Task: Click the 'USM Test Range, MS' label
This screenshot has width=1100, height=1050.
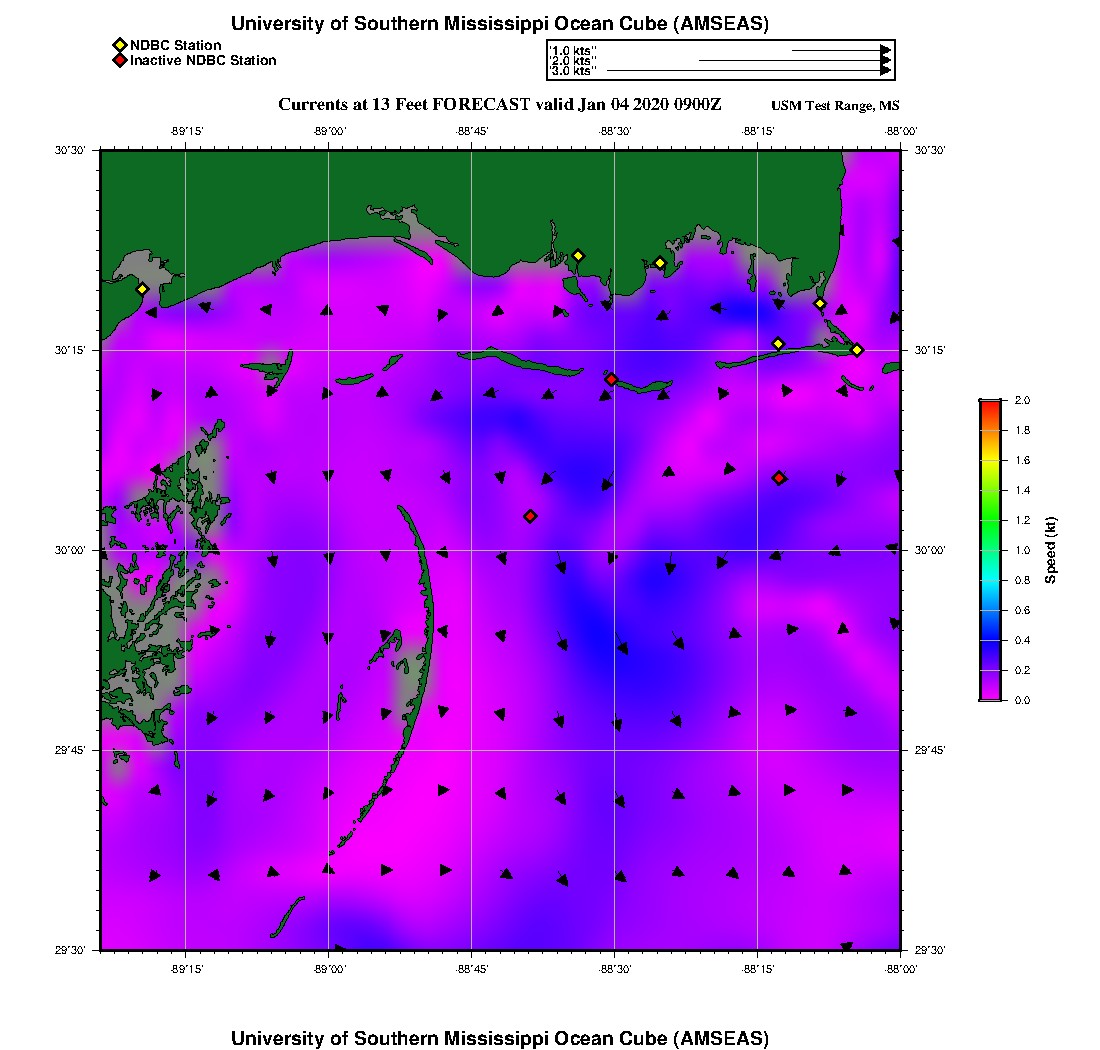Action: point(835,106)
